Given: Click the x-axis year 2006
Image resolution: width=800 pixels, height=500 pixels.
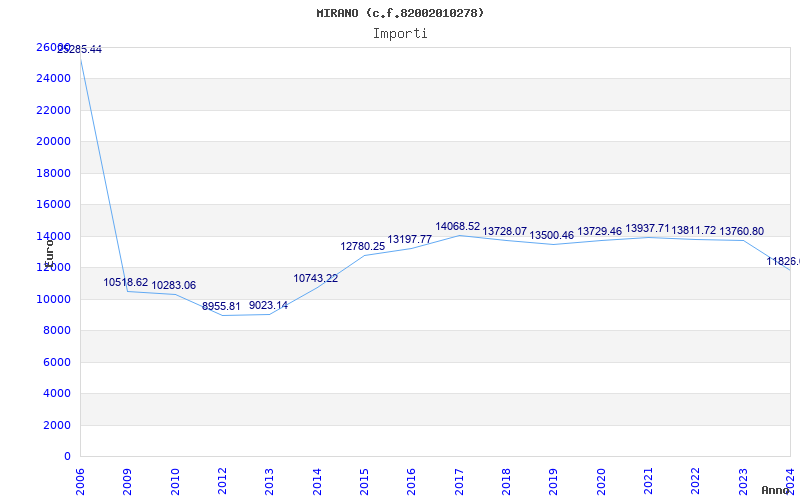Looking at the screenshot, I should tap(80, 482).
